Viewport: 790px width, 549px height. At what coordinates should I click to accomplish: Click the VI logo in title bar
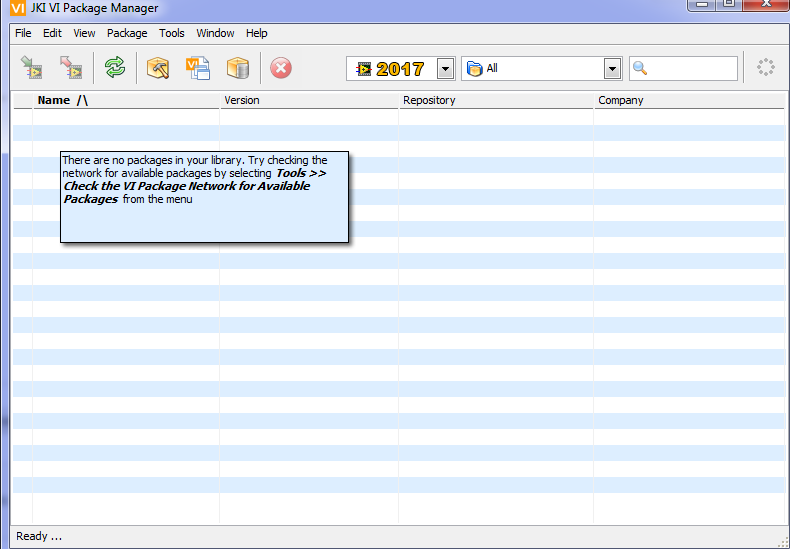[18, 8]
